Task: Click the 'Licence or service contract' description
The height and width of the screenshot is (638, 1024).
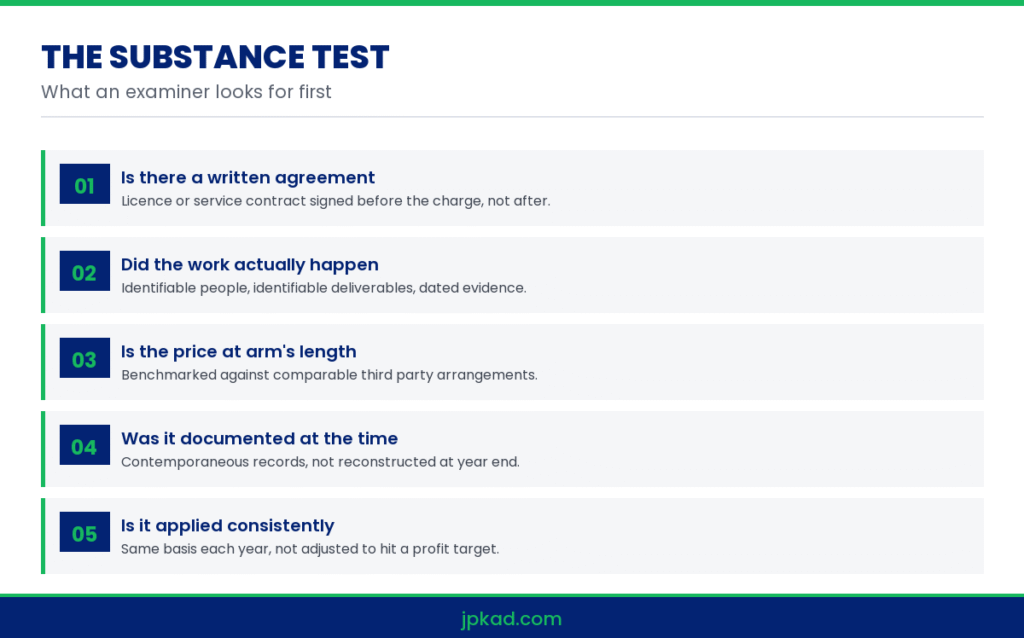Action: click(336, 201)
